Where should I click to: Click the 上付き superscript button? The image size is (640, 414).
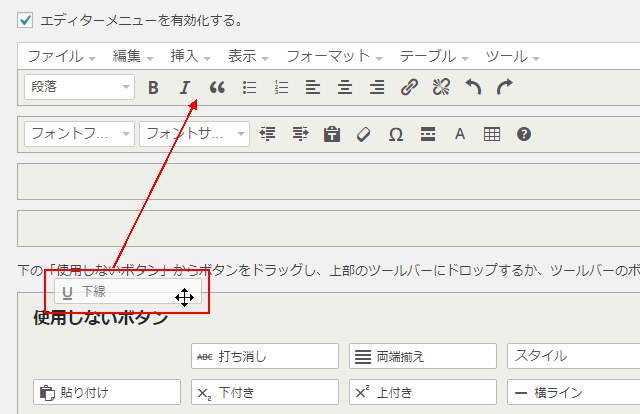pyautogui.click(x=423, y=392)
